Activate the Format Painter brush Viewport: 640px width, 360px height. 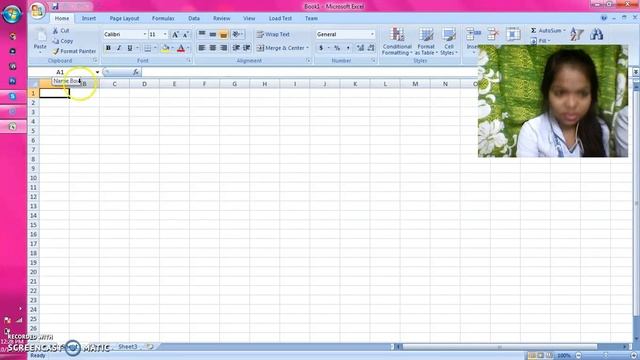74,51
